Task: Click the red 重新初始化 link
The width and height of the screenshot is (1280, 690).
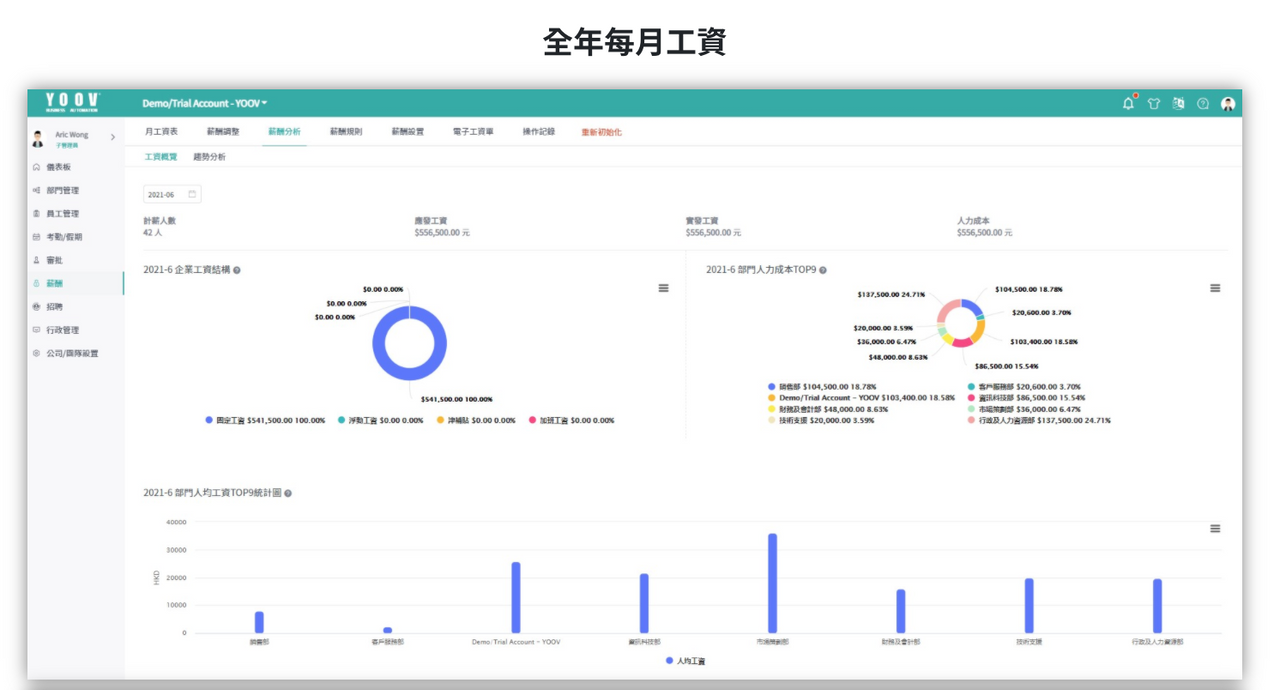Action: (601, 132)
